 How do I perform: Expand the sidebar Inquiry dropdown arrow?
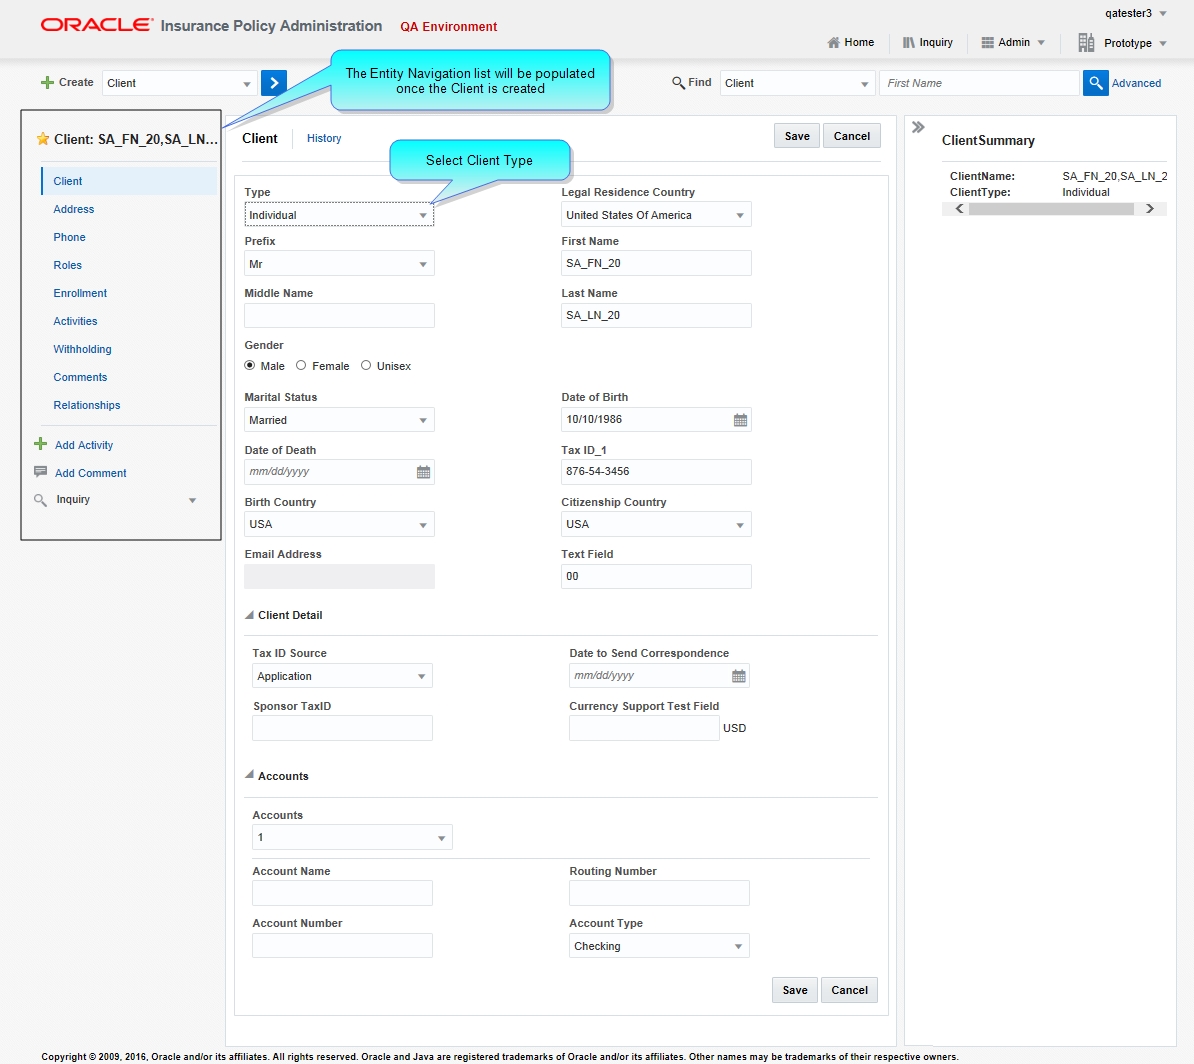click(x=193, y=500)
